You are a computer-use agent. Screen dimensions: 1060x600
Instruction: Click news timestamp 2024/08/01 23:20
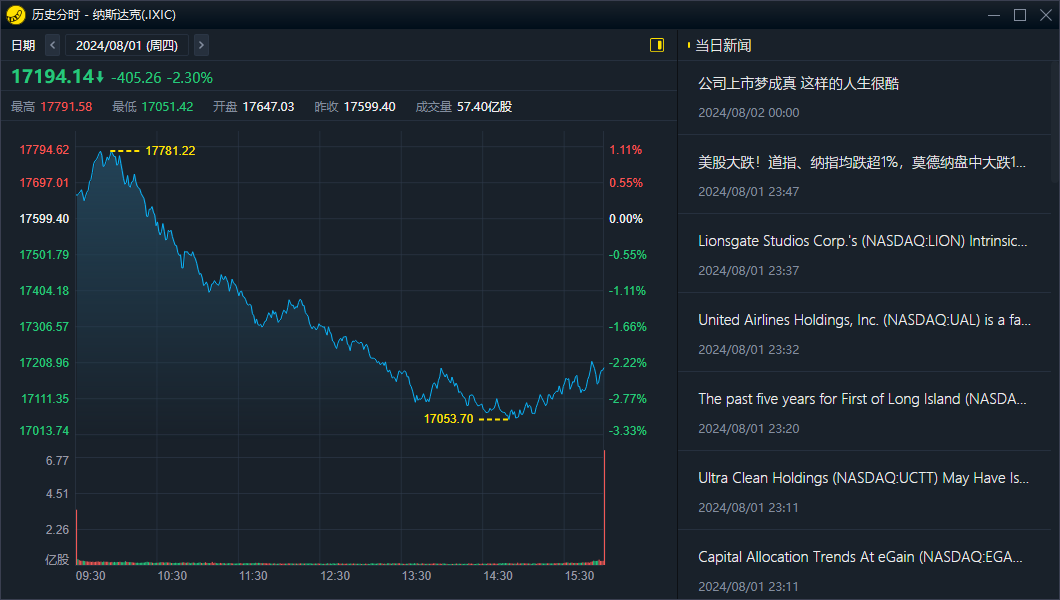748,429
